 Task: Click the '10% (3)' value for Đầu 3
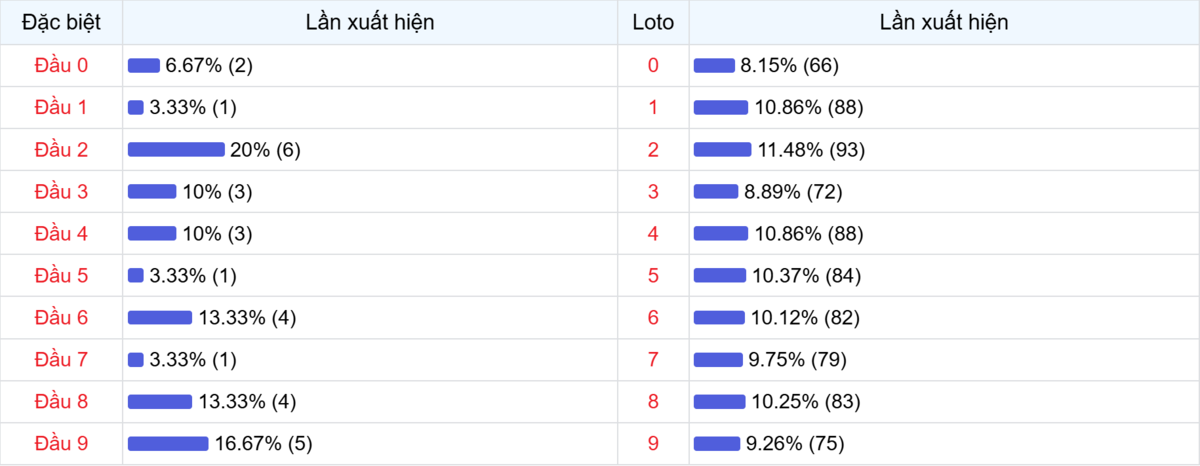217,192
